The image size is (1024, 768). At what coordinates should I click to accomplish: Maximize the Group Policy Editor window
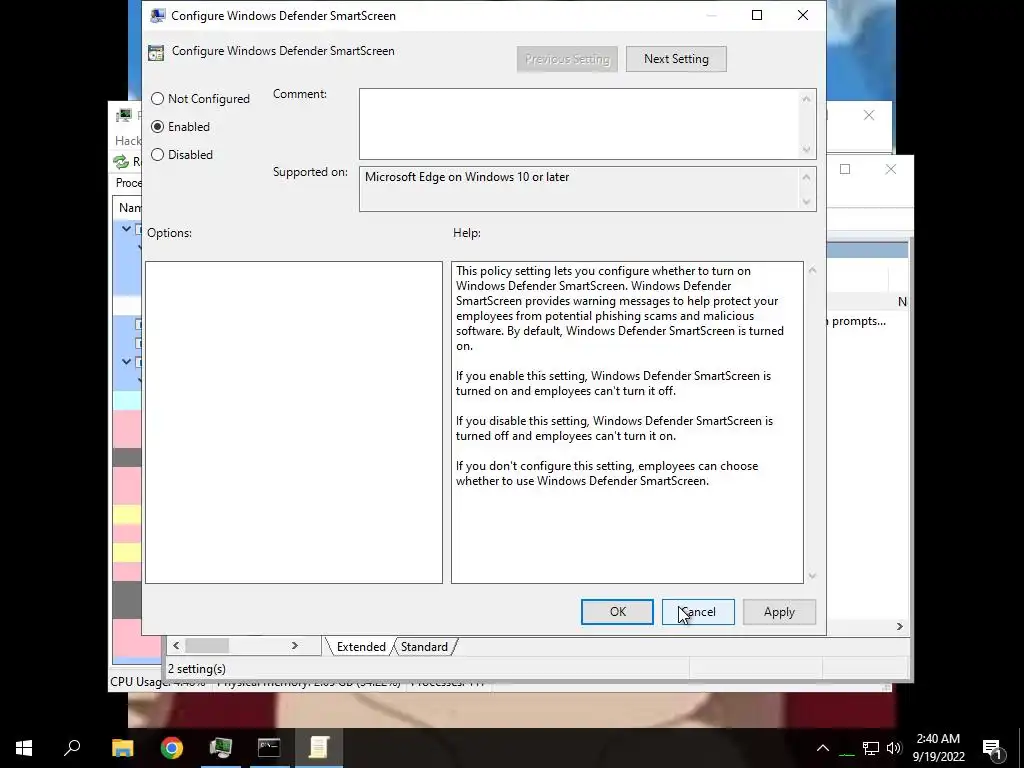[845, 169]
